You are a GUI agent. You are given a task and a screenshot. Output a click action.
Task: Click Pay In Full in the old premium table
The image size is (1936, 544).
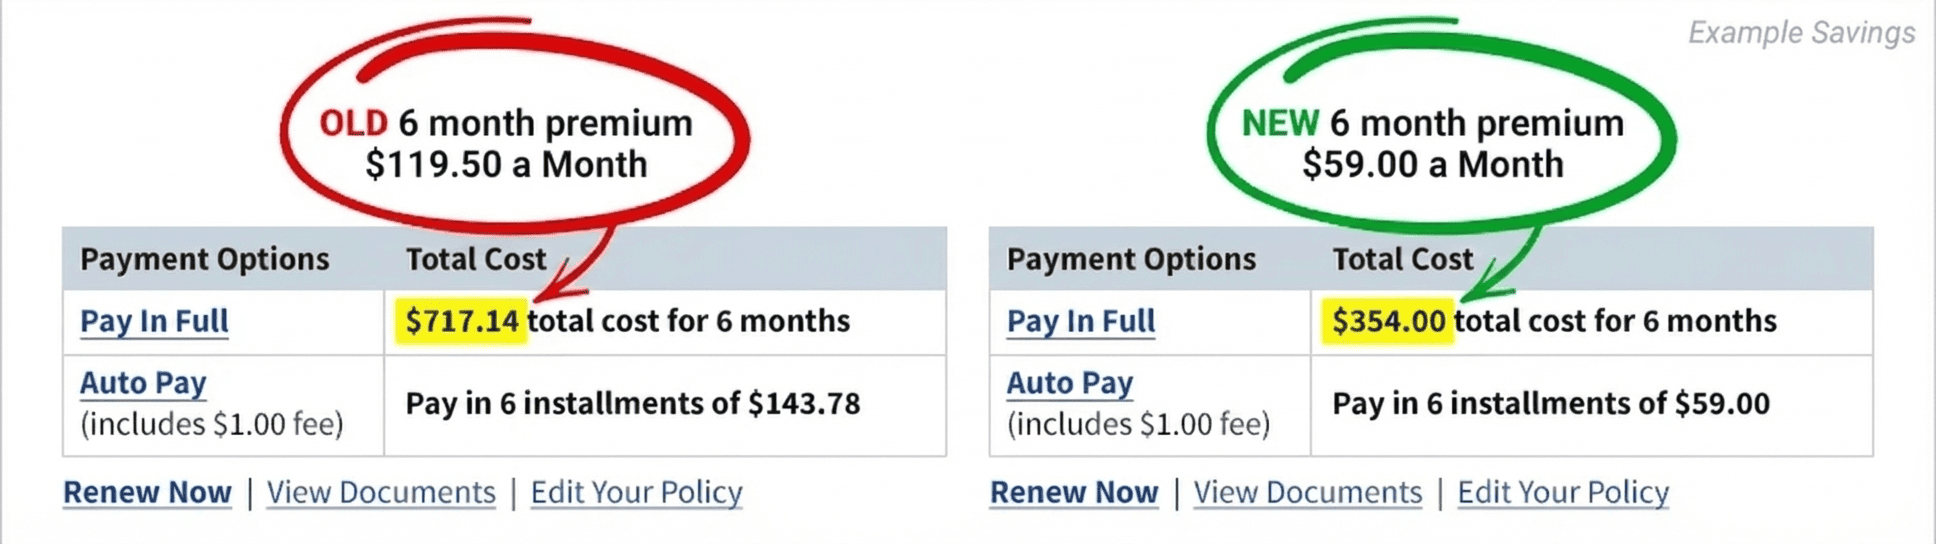click(154, 321)
